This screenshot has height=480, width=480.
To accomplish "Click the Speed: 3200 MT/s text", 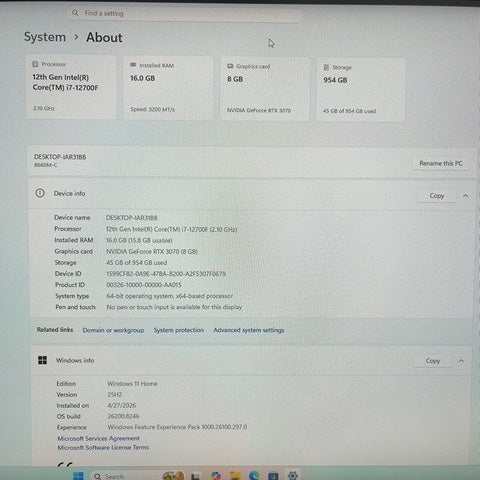I will click(x=152, y=109).
